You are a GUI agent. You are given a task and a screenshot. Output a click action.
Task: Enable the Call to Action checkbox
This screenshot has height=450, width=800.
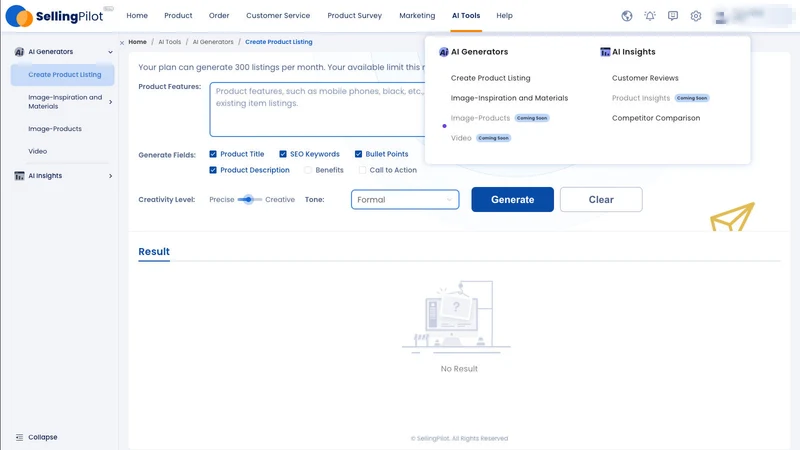click(x=362, y=170)
